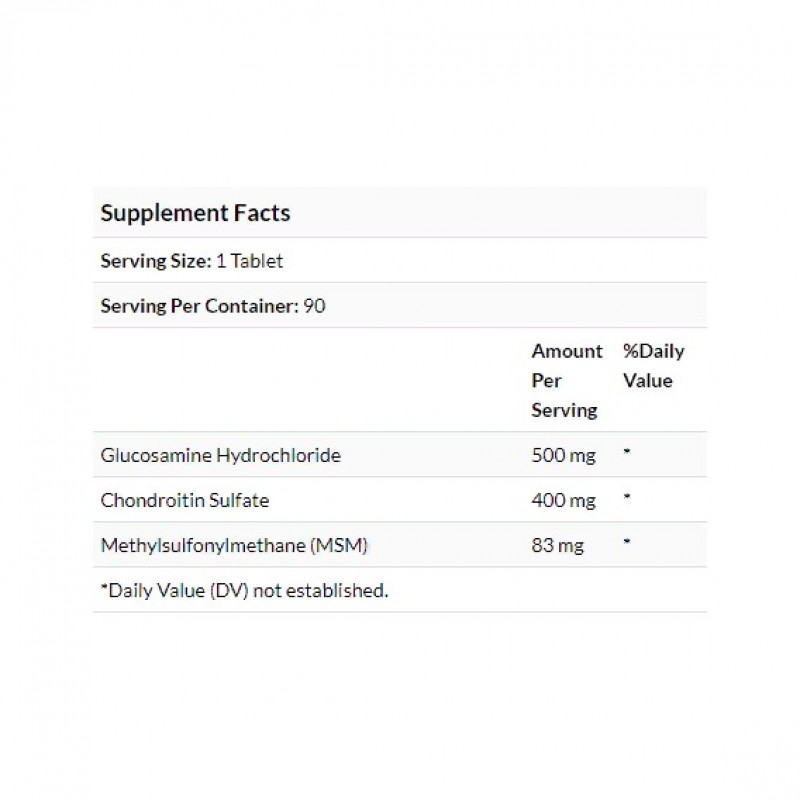800x800 pixels.
Task: Click the 'Chondroitin Sulfate' ingredient name
Action: point(185,500)
